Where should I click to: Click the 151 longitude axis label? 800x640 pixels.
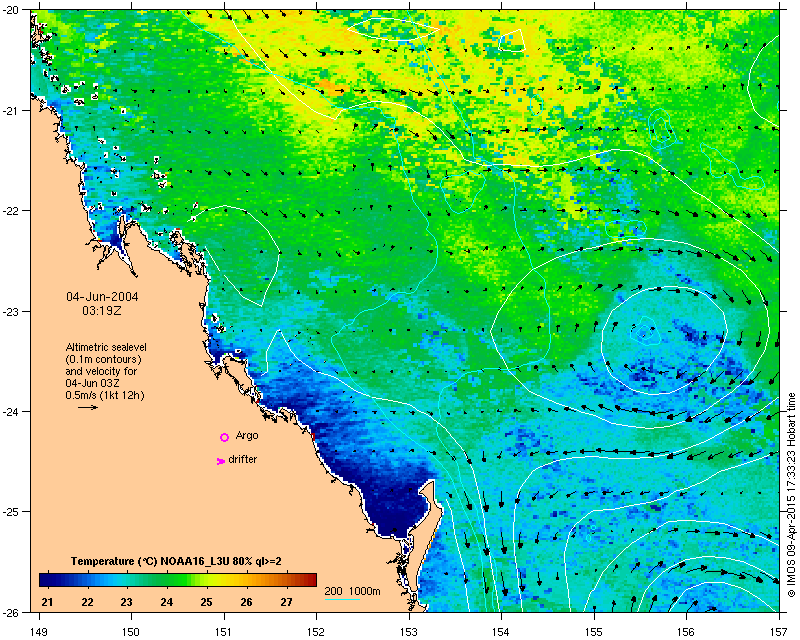click(224, 632)
